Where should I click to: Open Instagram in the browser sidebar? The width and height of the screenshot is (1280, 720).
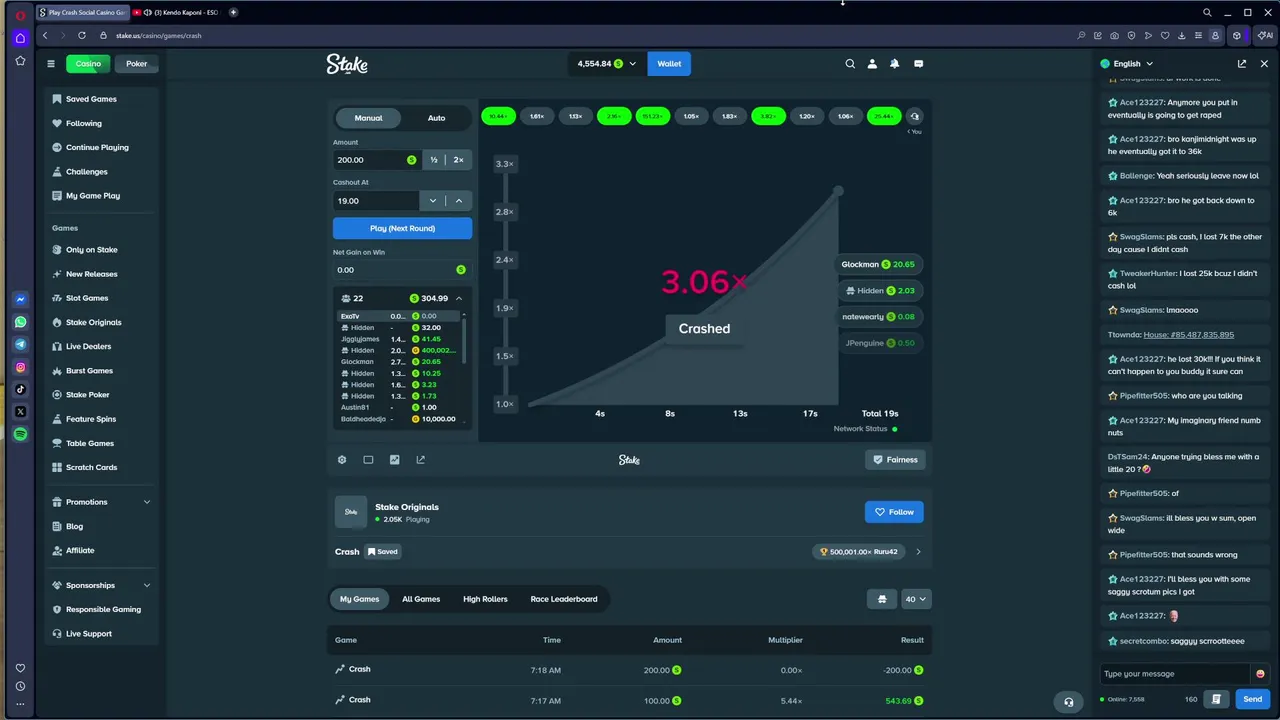(20, 367)
